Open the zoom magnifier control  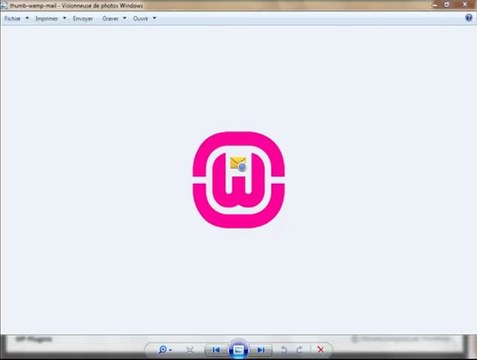coord(163,350)
